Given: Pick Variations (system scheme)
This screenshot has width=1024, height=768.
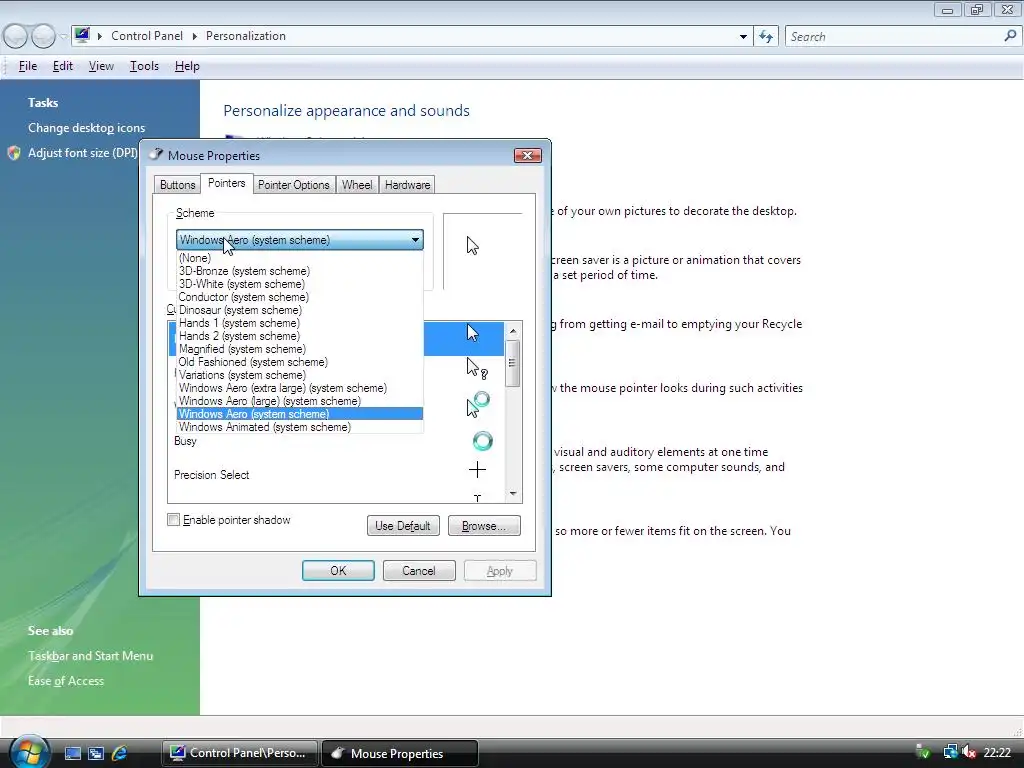Looking at the screenshot, I should coord(300,375).
